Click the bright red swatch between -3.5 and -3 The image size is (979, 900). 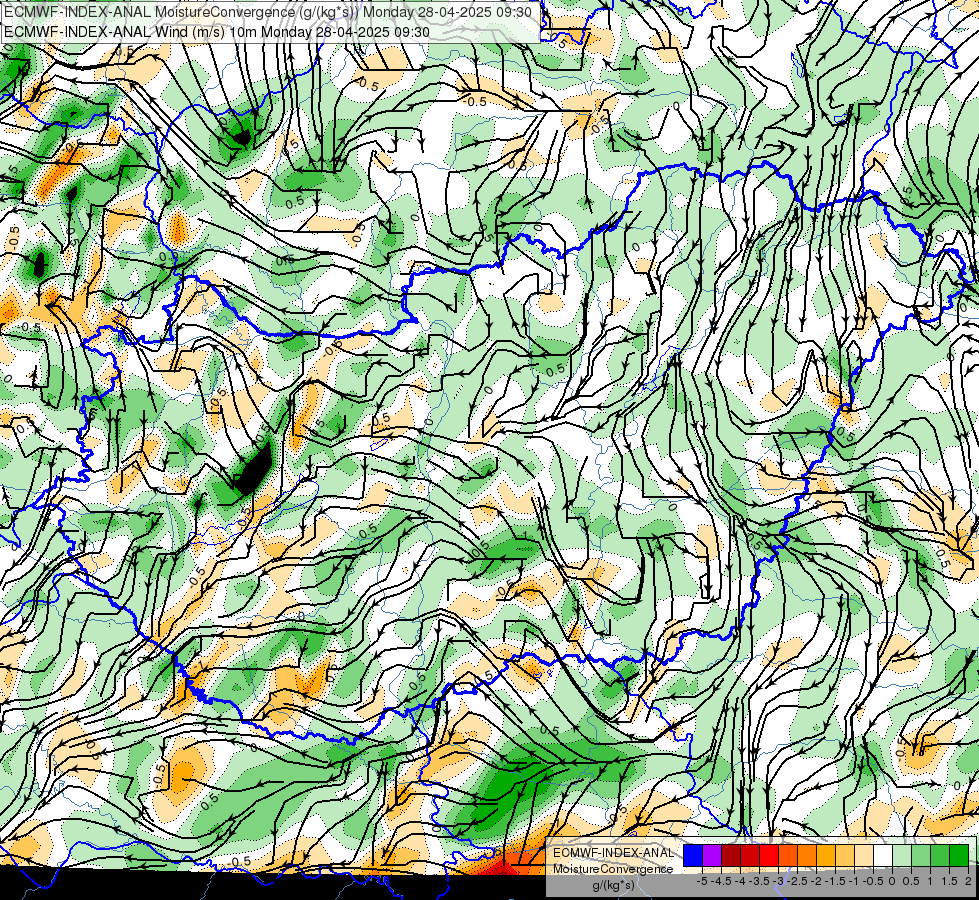coord(769,855)
